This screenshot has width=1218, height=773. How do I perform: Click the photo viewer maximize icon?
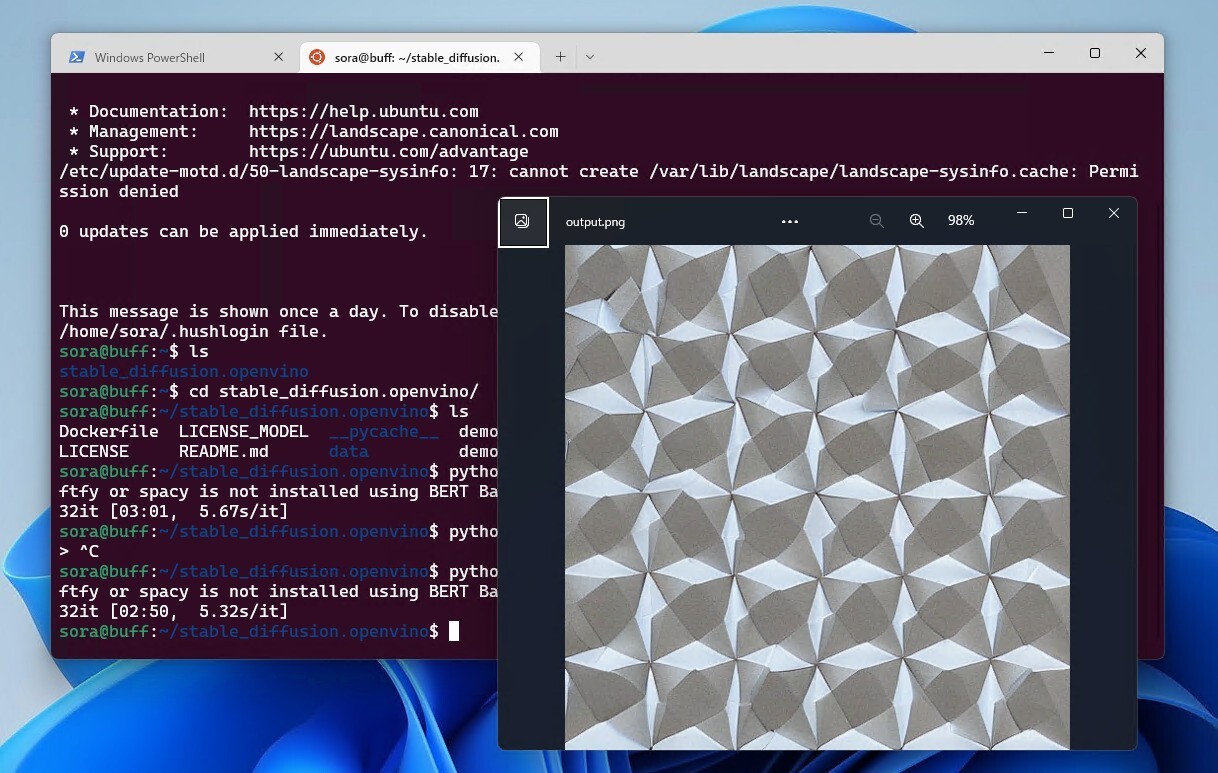point(1067,213)
